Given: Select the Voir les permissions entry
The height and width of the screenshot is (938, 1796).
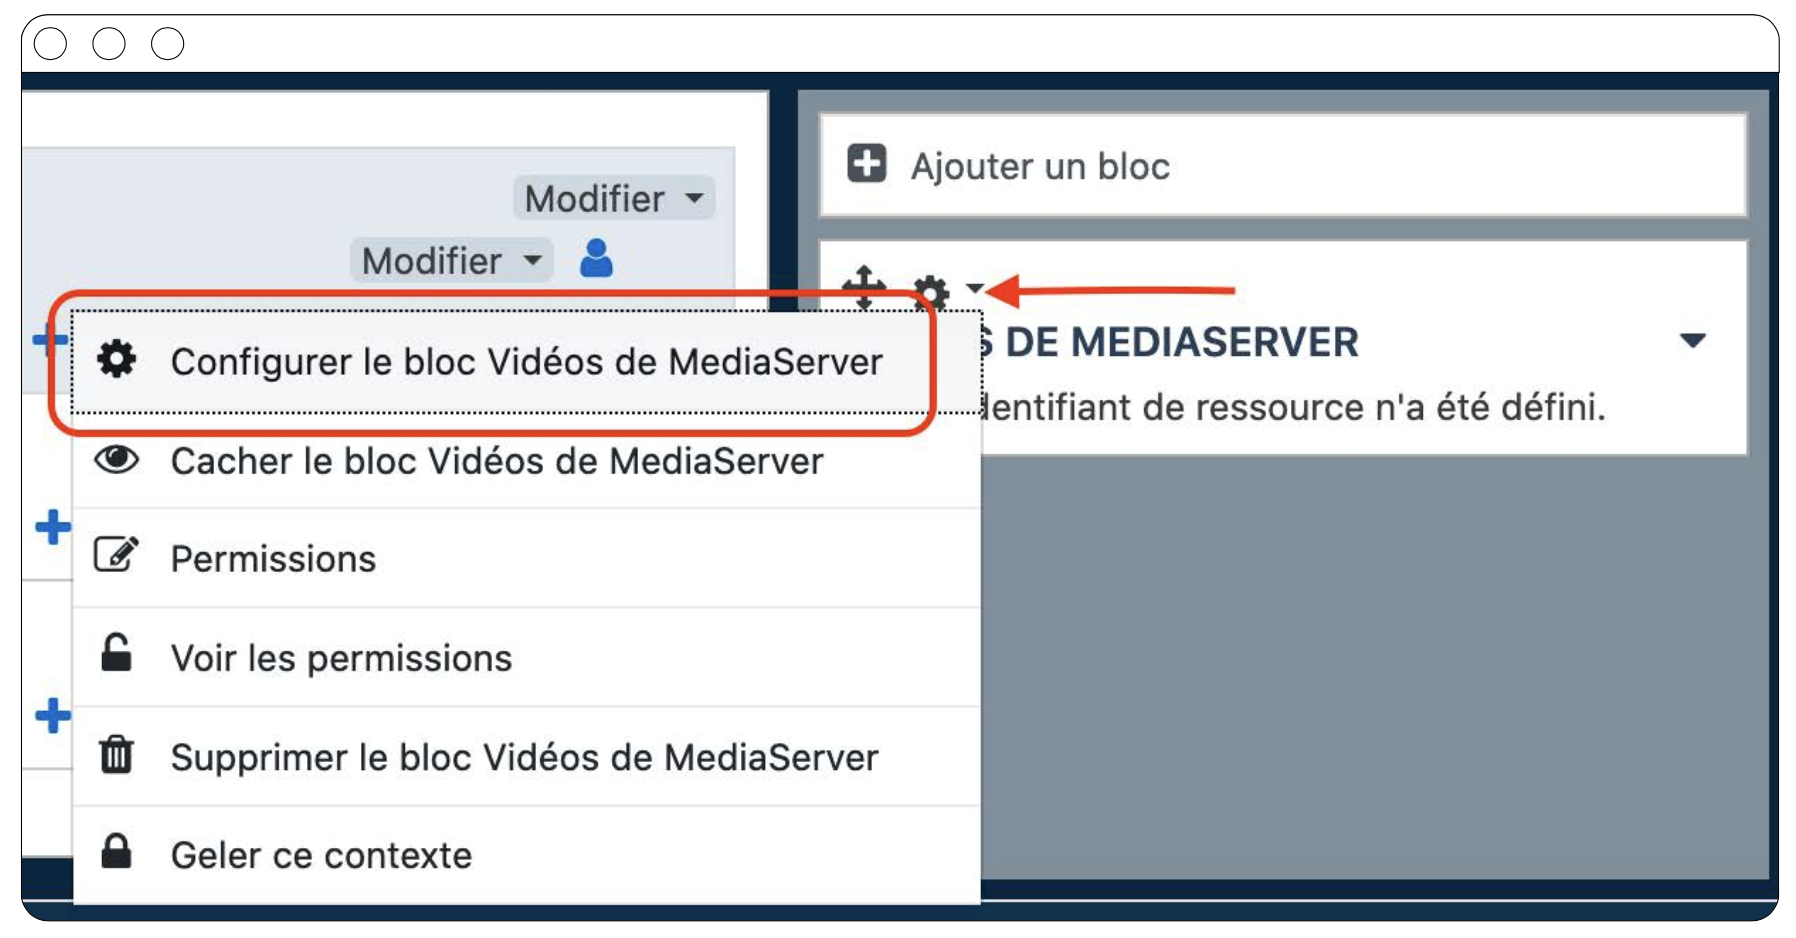Looking at the screenshot, I should coord(341,659).
